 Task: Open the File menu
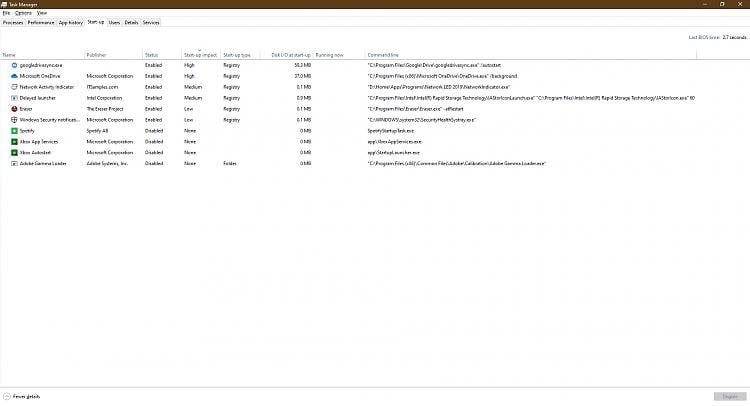(6, 13)
